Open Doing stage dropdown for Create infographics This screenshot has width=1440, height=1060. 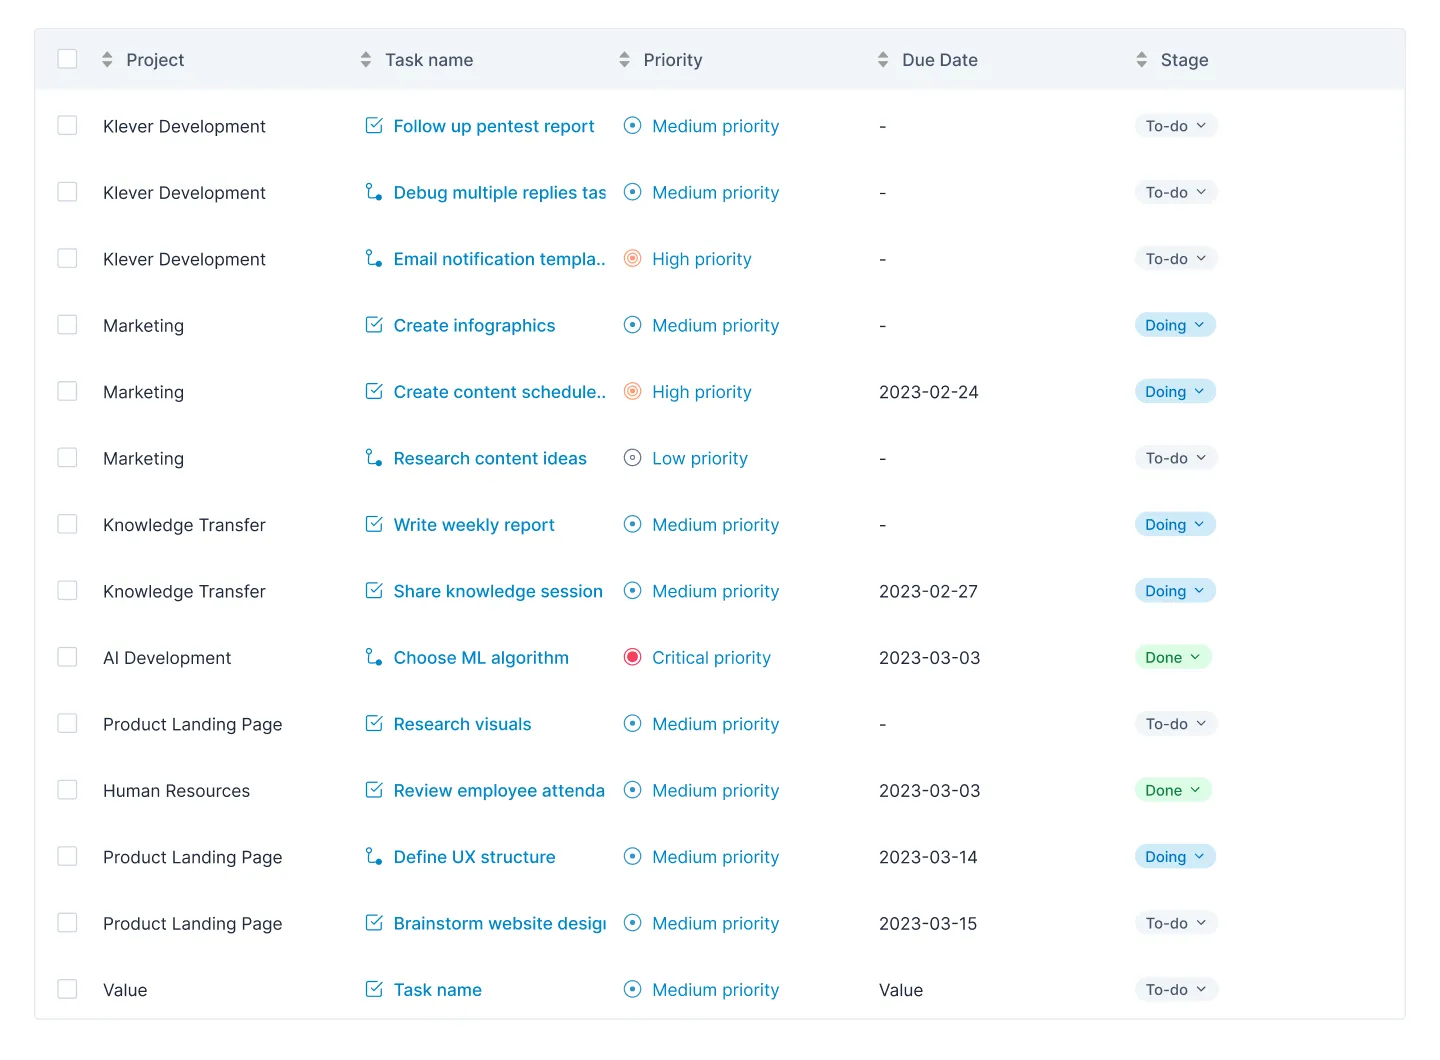click(1175, 325)
